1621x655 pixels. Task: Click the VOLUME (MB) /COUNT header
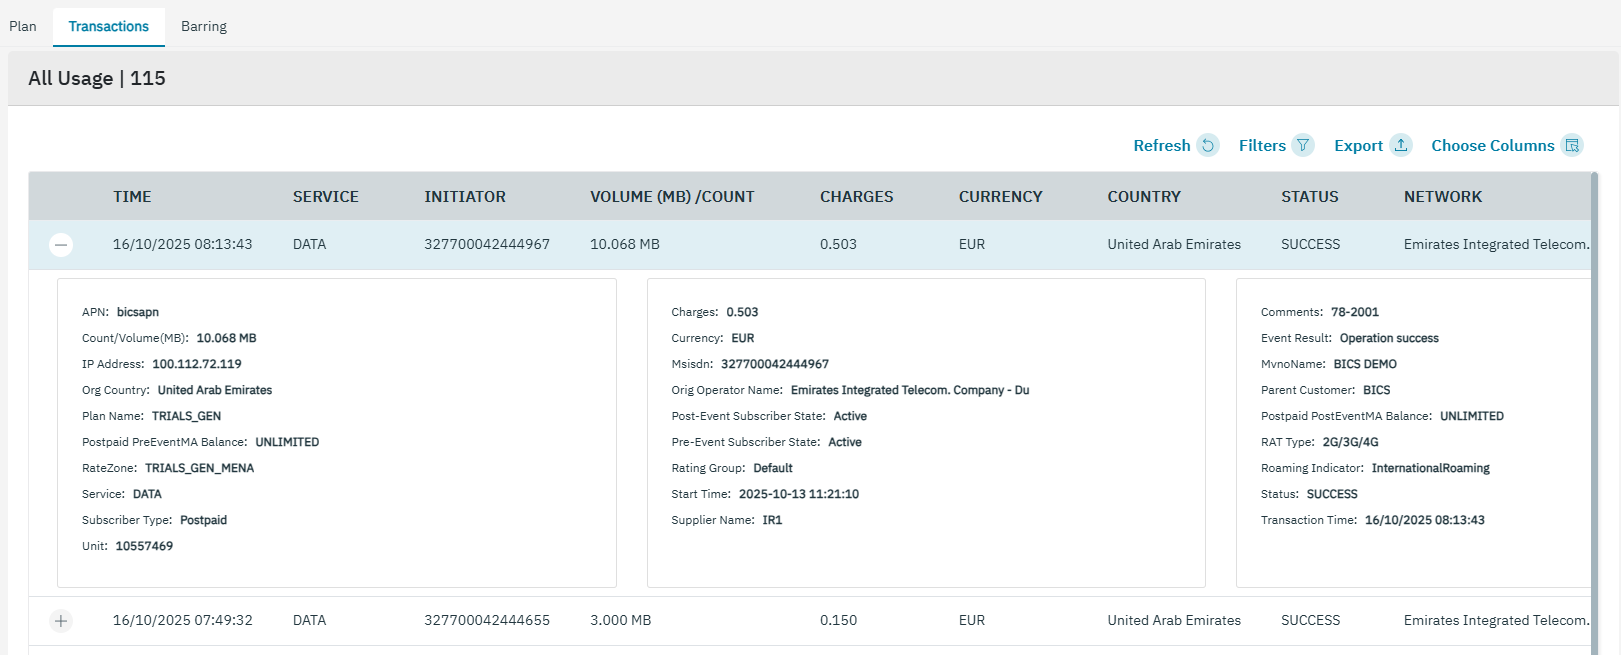tap(672, 197)
